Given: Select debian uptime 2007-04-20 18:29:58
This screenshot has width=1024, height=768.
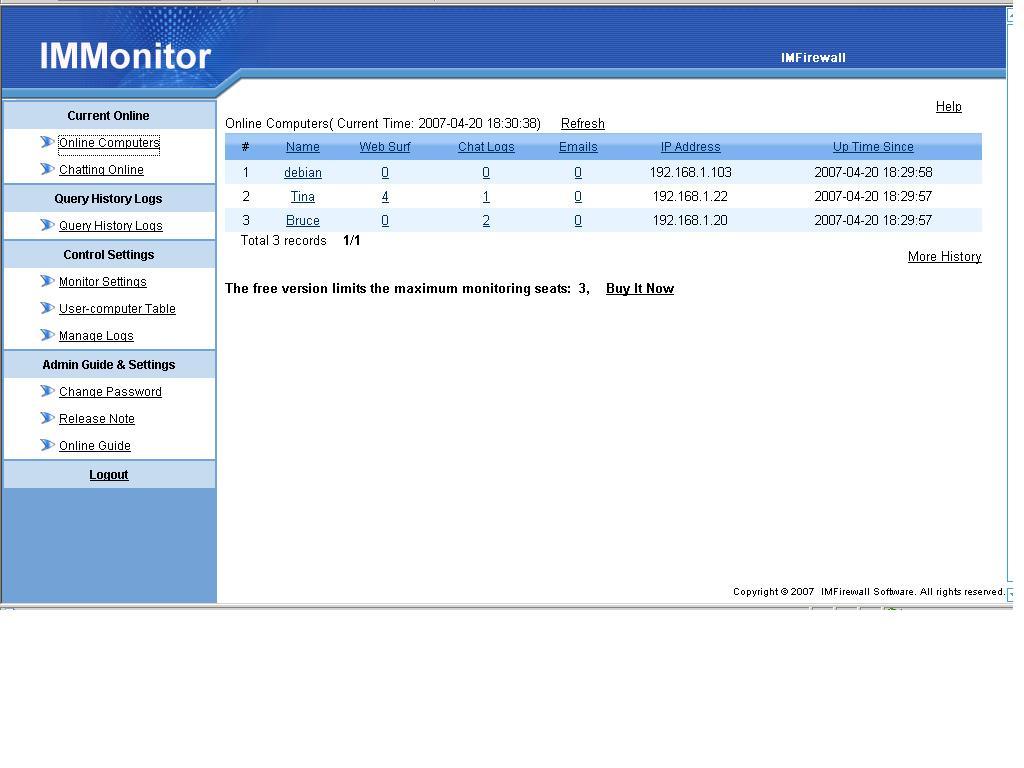Looking at the screenshot, I should point(872,172).
